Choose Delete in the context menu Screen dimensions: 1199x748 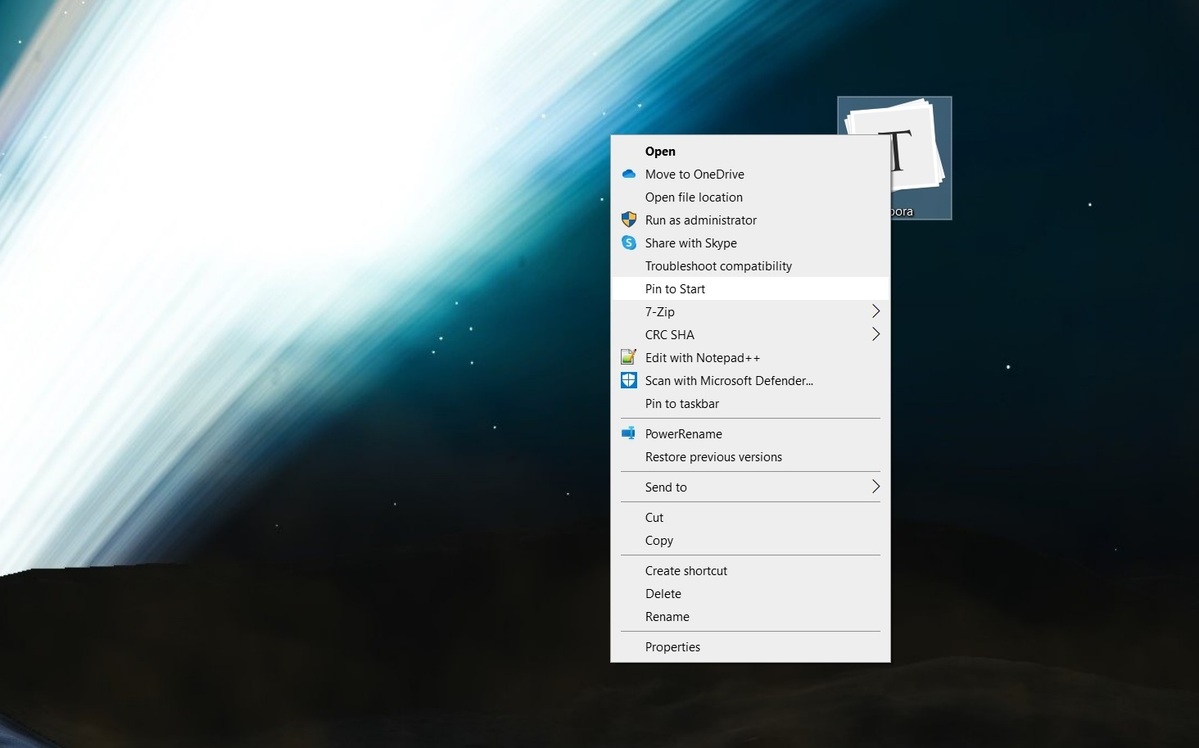click(663, 594)
